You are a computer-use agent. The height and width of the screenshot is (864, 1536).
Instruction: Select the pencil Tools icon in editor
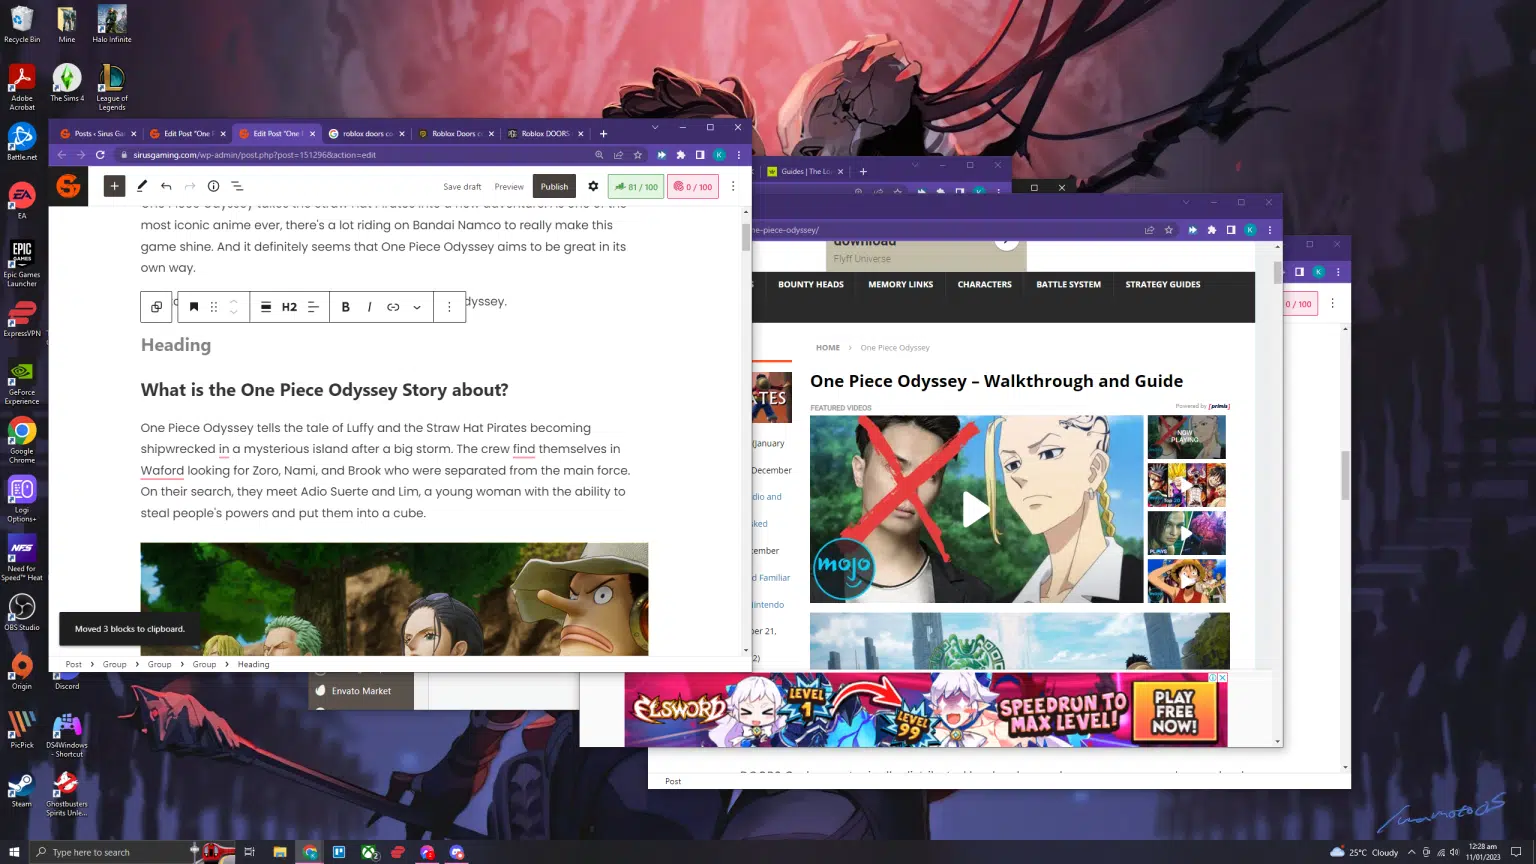click(x=142, y=186)
